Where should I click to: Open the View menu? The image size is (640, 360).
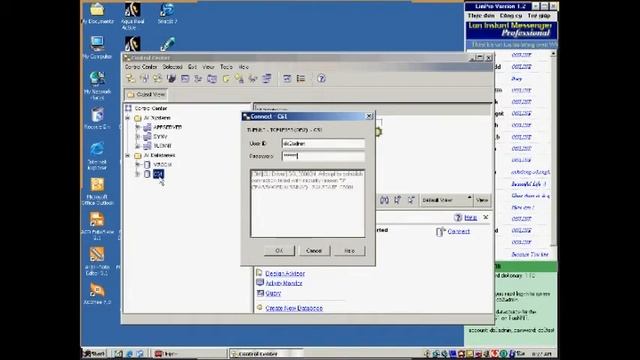click(208, 67)
